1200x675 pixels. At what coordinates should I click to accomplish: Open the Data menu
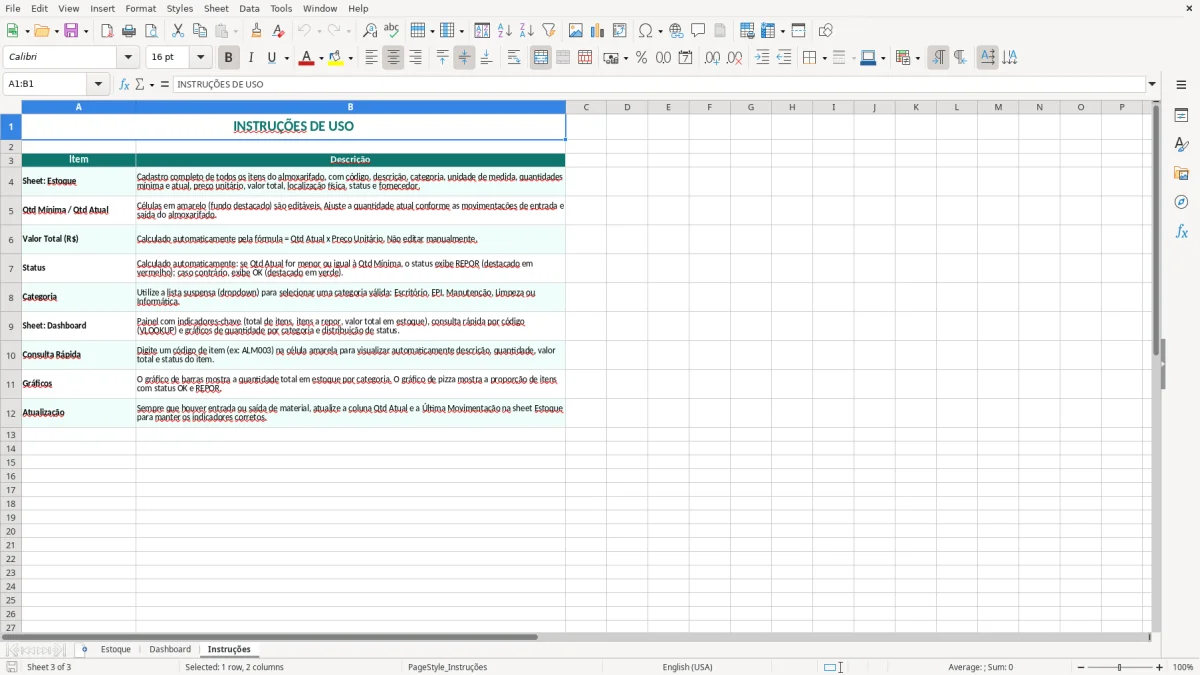[249, 8]
